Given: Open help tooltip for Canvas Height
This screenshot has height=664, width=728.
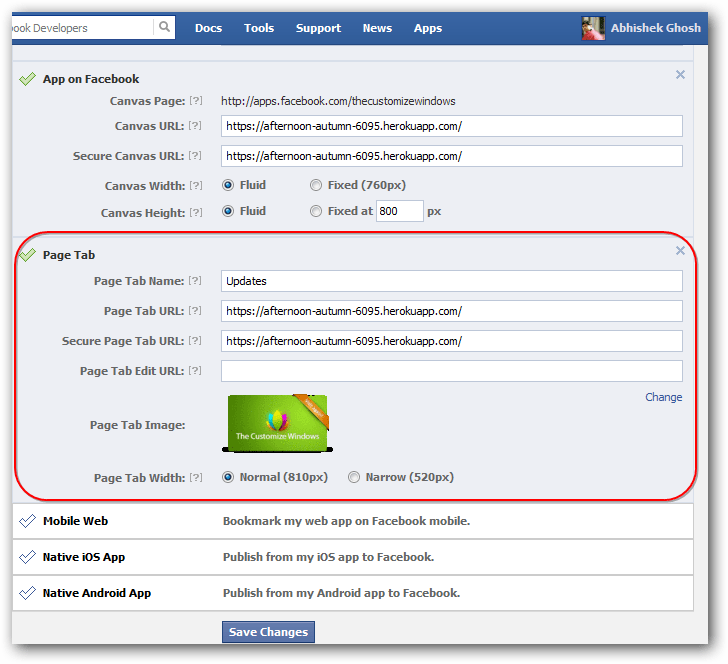Looking at the screenshot, I should point(196,212).
